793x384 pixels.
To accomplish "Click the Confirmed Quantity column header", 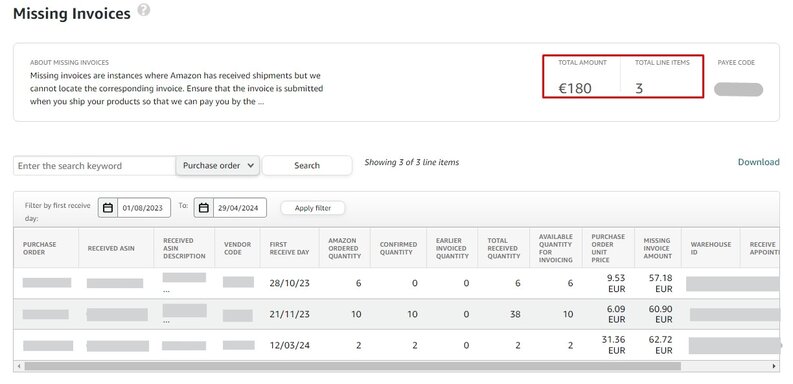I will pyautogui.click(x=399, y=248).
